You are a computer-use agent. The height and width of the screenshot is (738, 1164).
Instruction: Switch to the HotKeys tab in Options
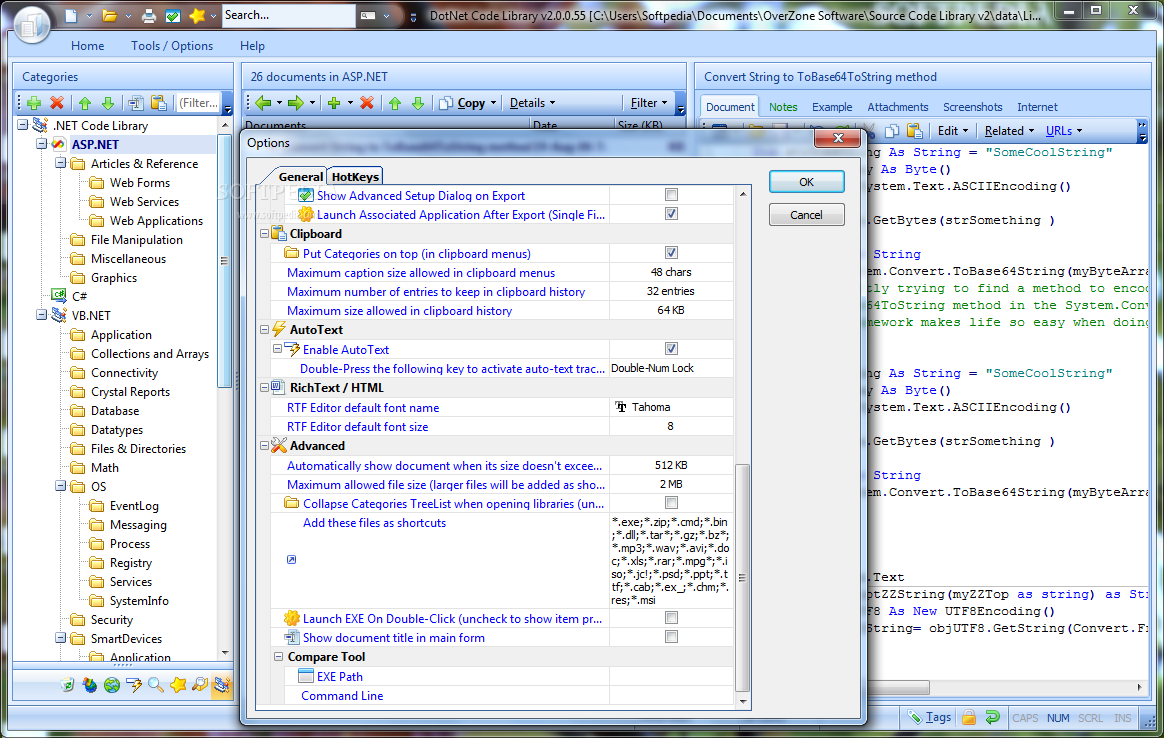[355, 177]
